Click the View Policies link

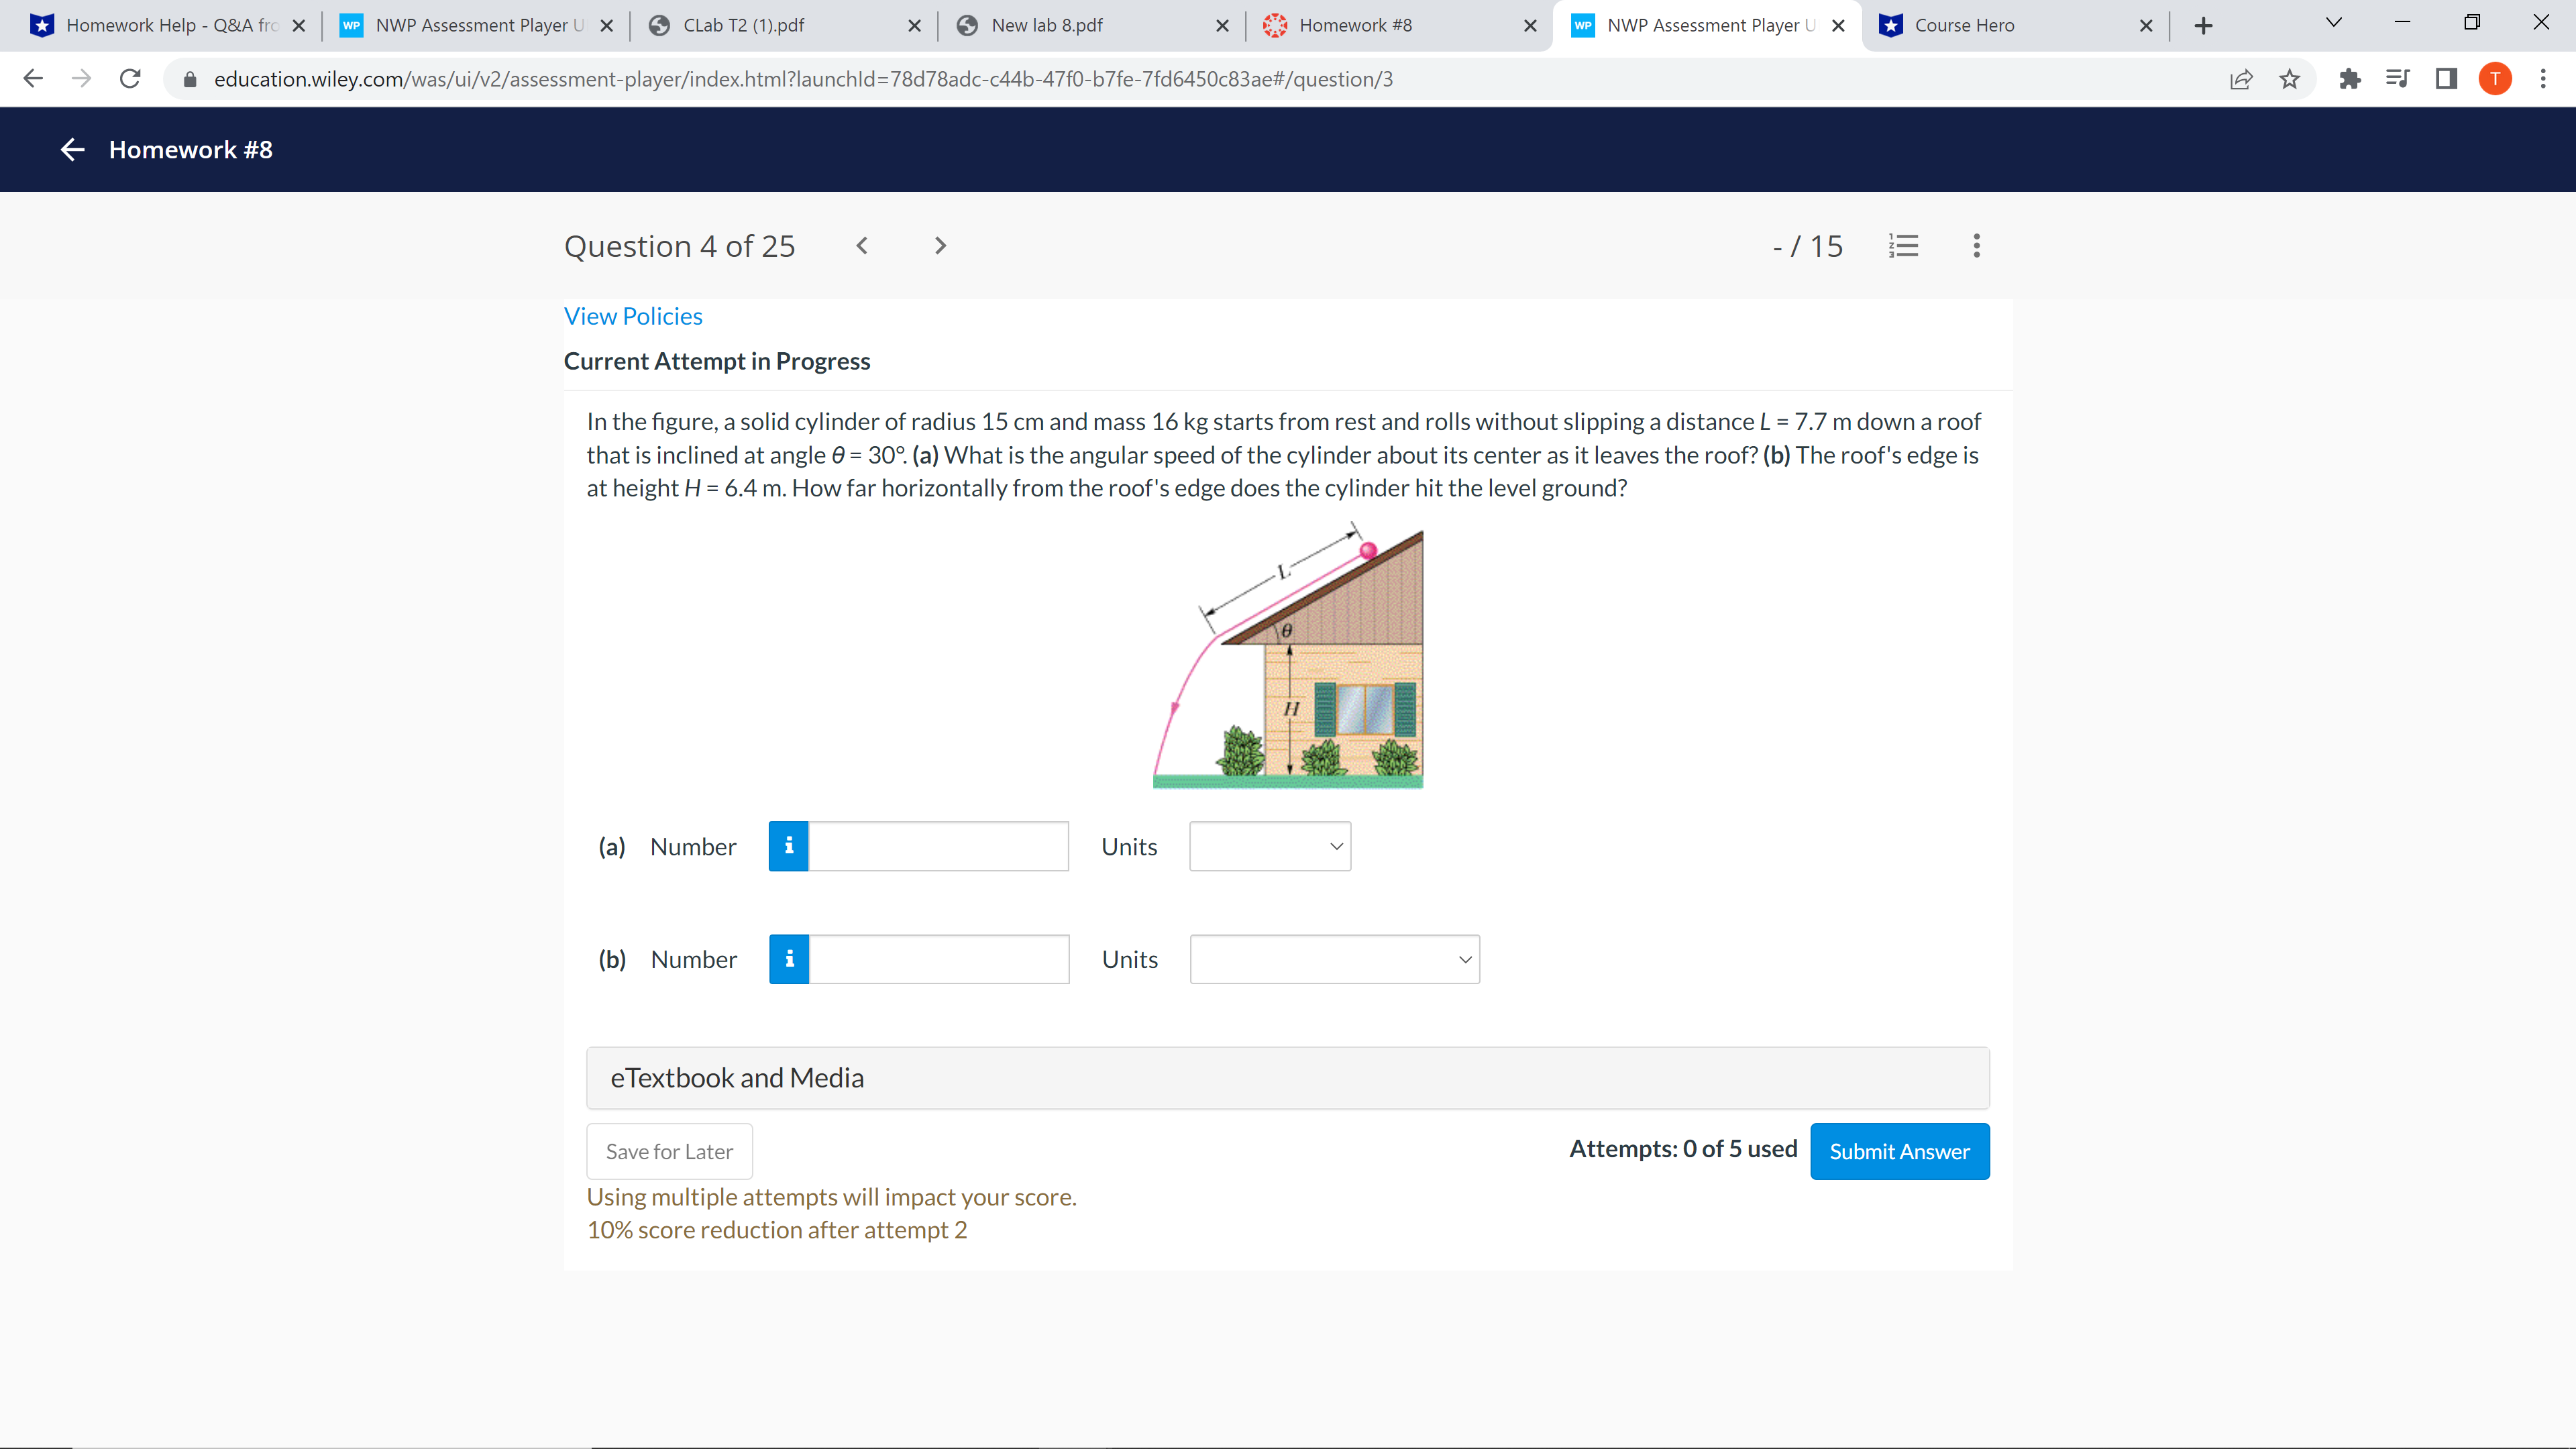point(633,315)
